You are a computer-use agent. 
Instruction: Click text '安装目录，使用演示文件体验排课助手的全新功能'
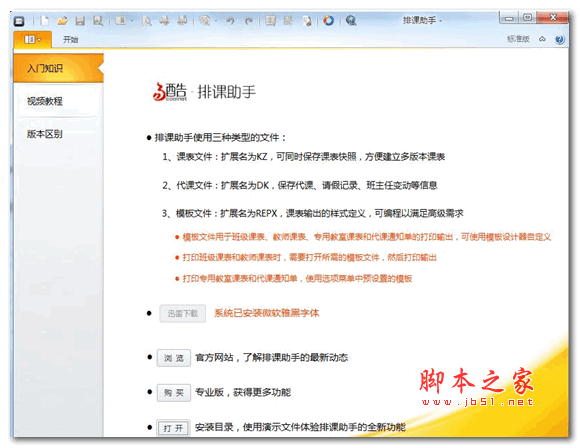(x=300, y=427)
